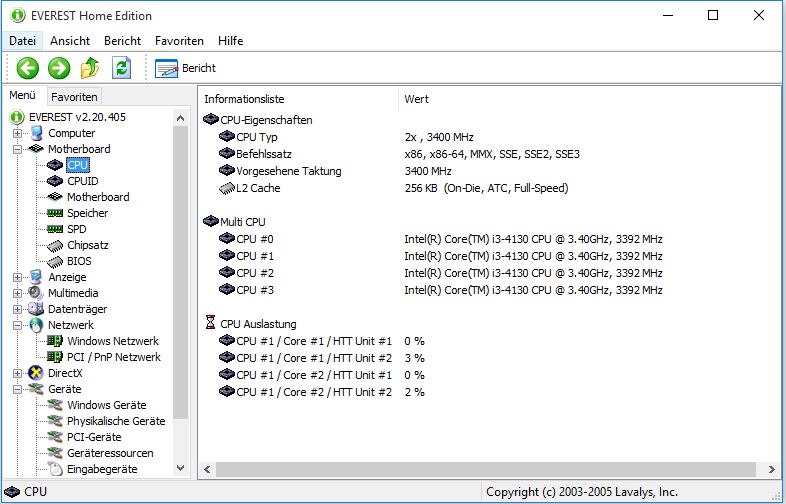Open the Bericht report toolbar button

(x=186, y=68)
